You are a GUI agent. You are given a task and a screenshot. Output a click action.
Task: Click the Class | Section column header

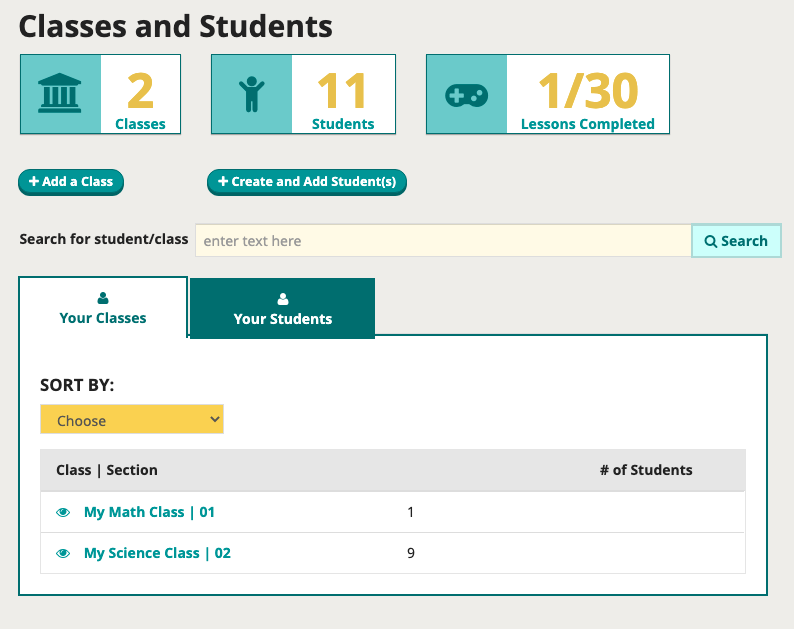[x=107, y=470]
